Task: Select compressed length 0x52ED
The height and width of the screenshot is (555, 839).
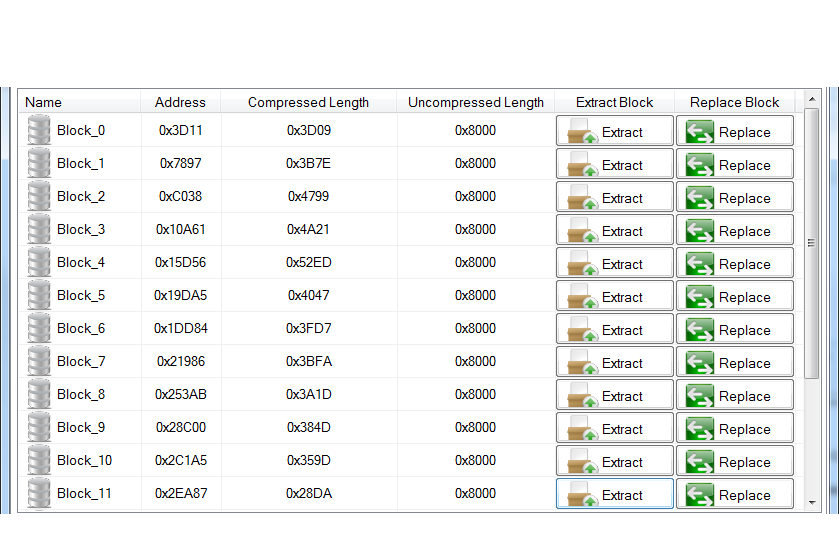Action: point(308,262)
